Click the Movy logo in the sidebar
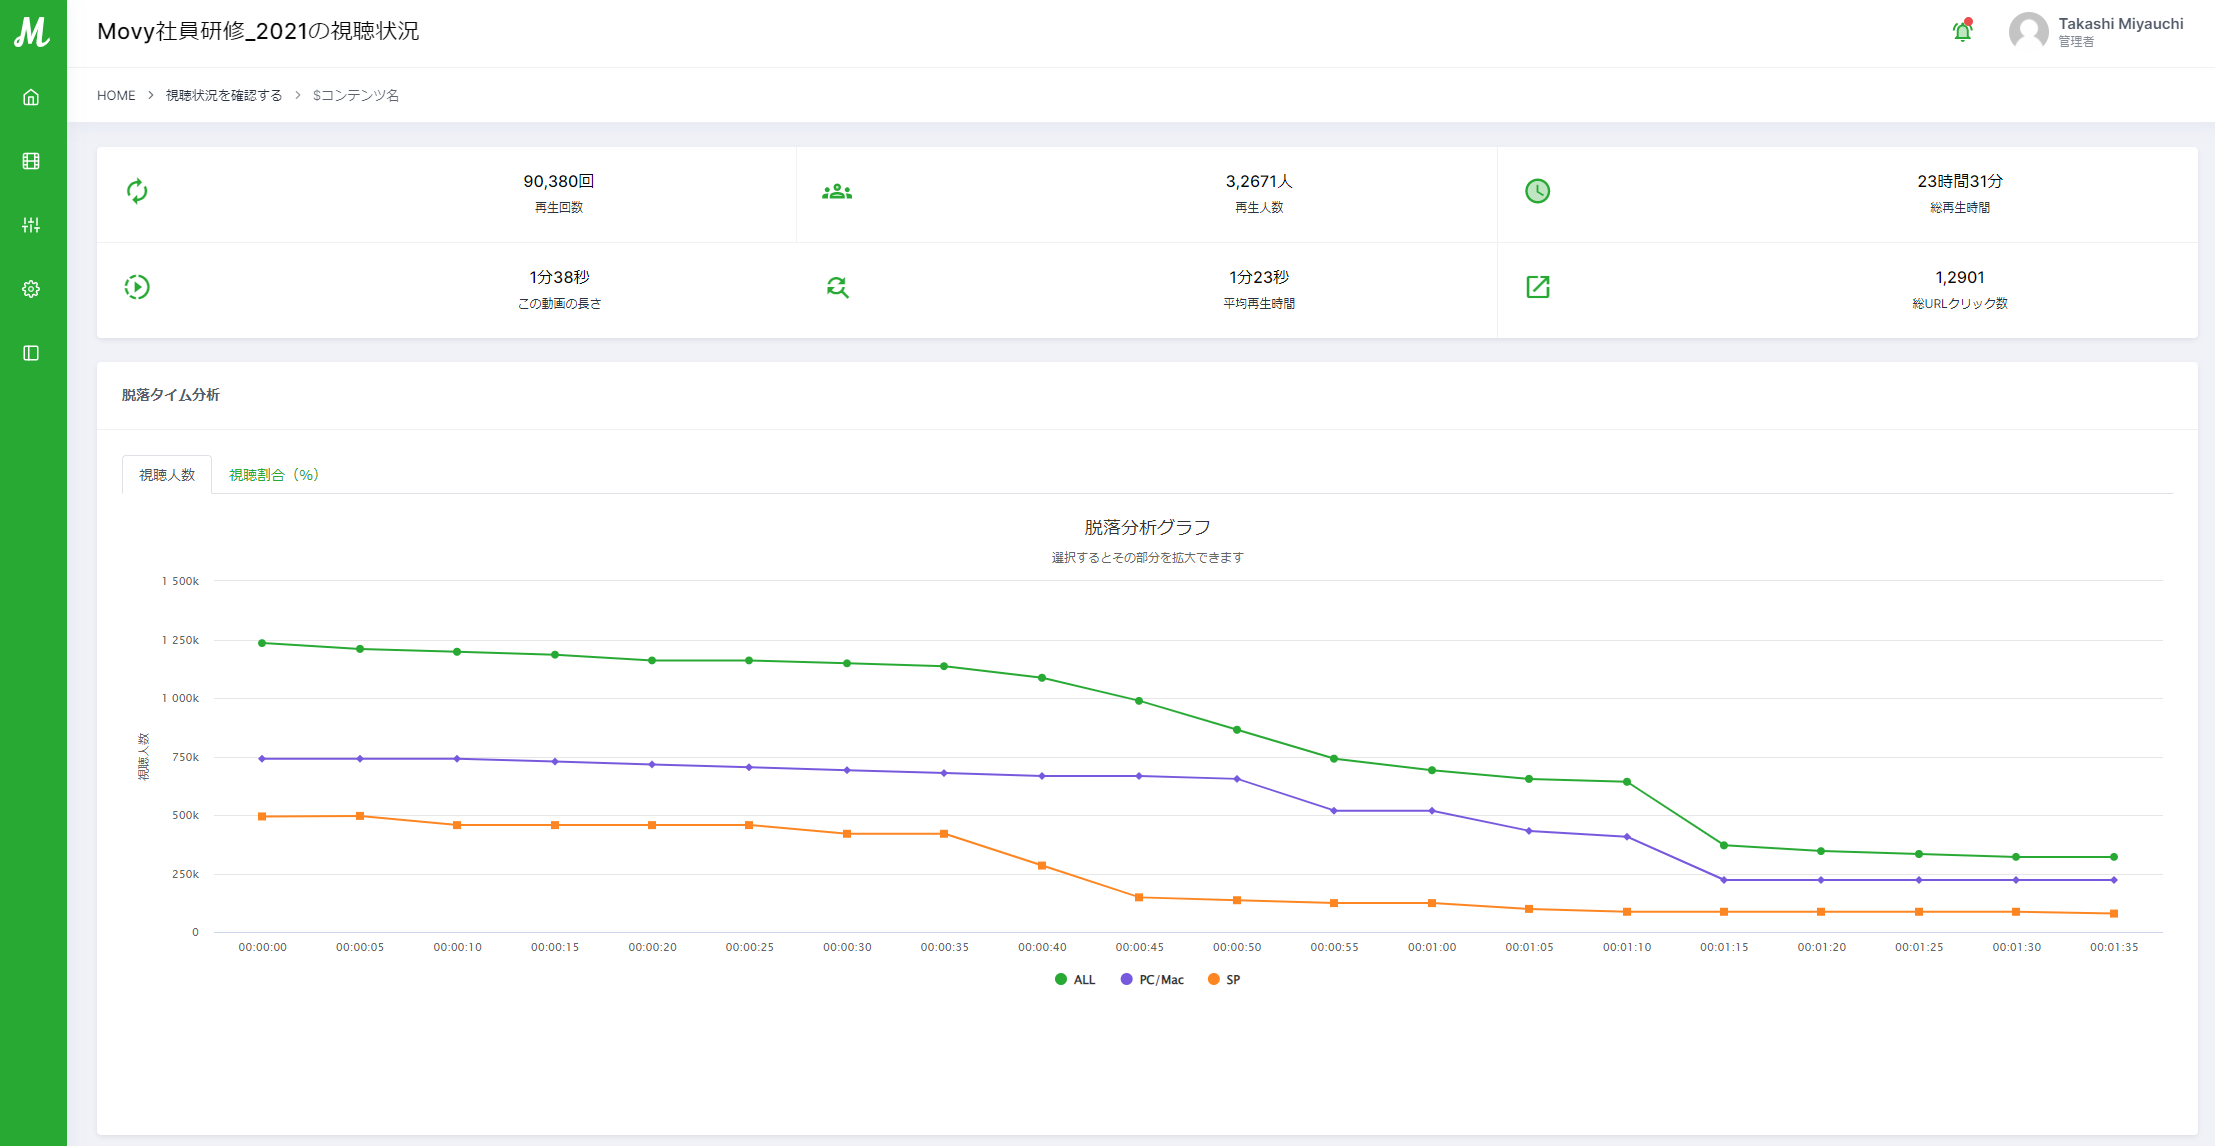 pyautogui.click(x=32, y=32)
